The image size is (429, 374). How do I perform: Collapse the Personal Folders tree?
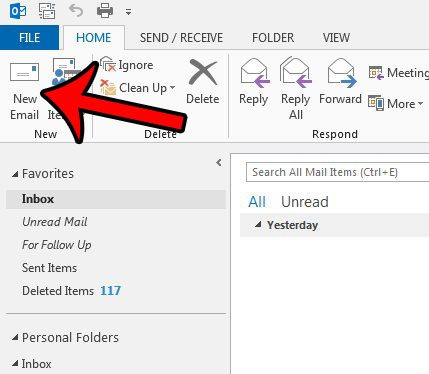[x=15, y=338]
